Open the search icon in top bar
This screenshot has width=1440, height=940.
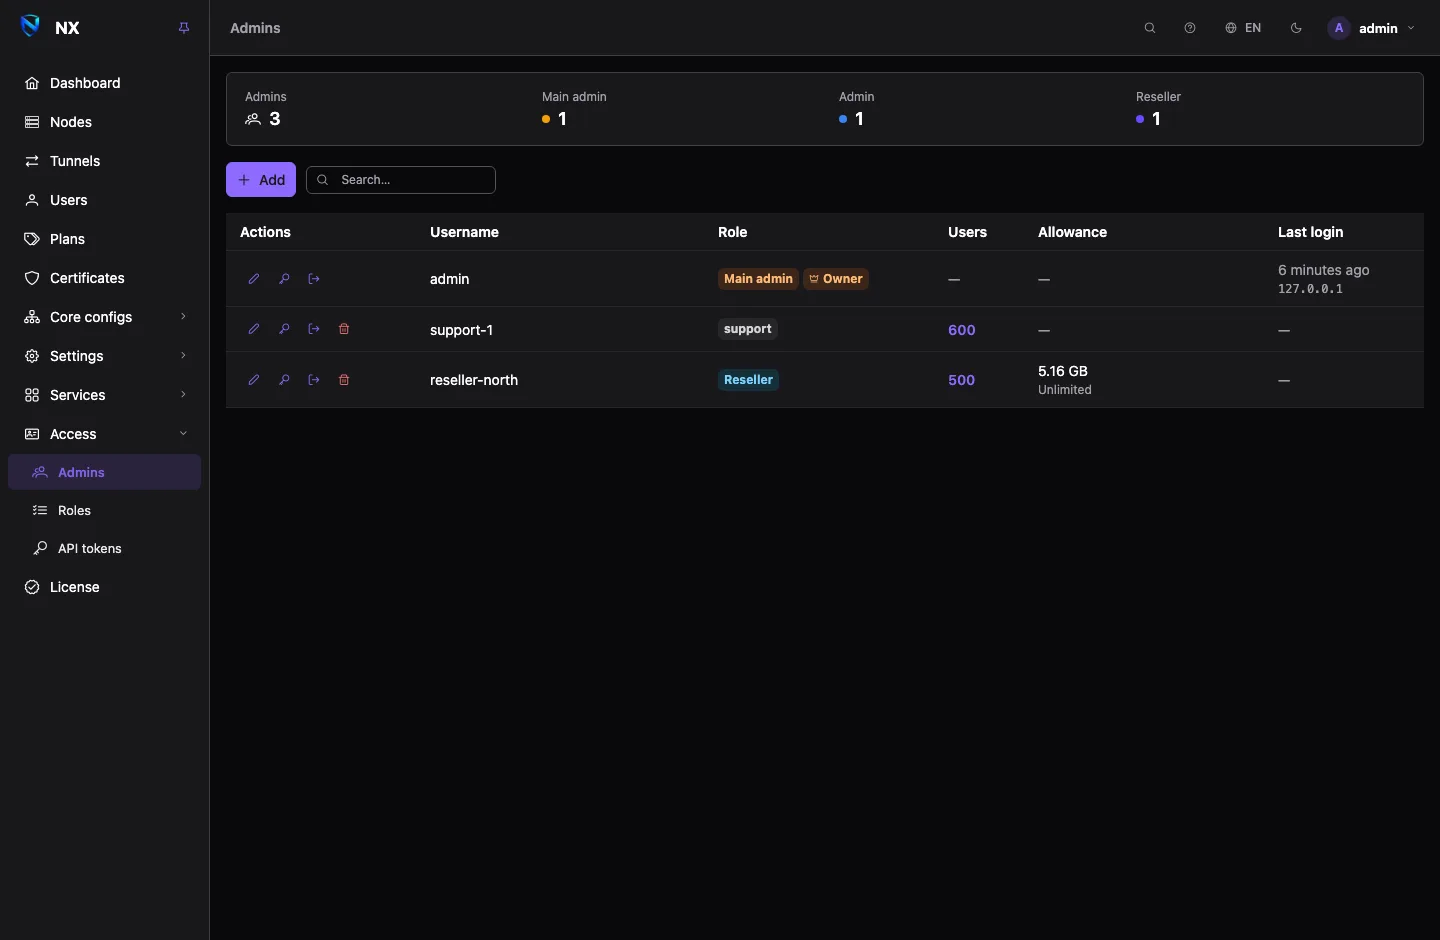coord(1150,28)
